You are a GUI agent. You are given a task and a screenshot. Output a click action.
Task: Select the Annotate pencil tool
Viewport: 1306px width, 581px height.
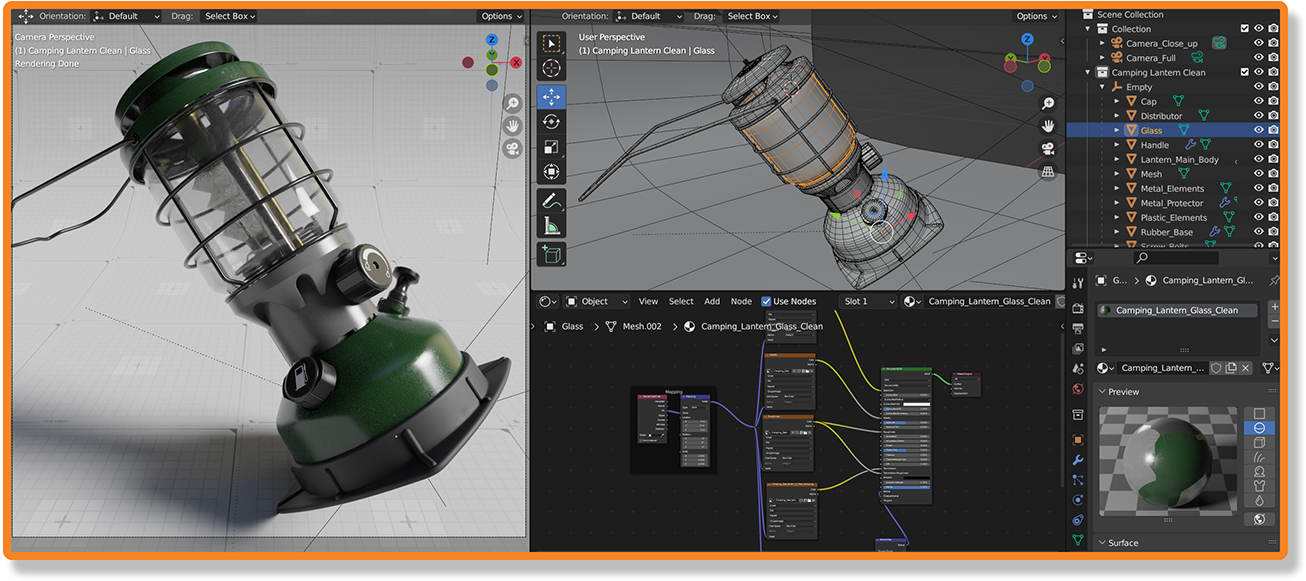click(551, 201)
